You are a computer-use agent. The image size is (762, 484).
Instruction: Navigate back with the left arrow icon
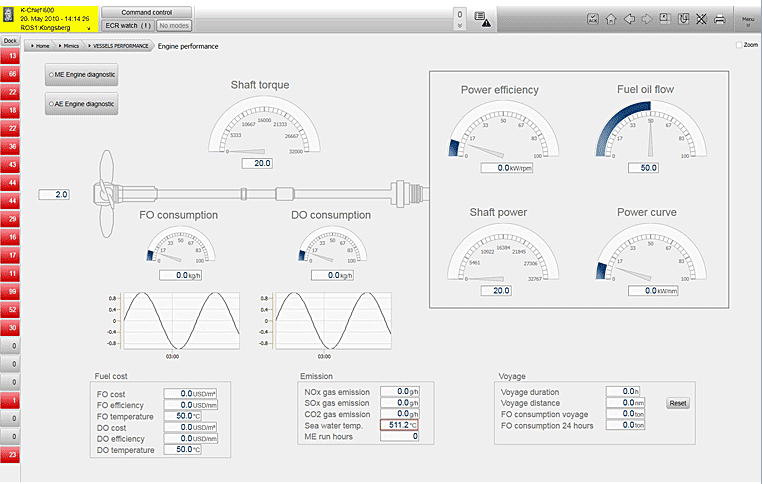coord(629,18)
